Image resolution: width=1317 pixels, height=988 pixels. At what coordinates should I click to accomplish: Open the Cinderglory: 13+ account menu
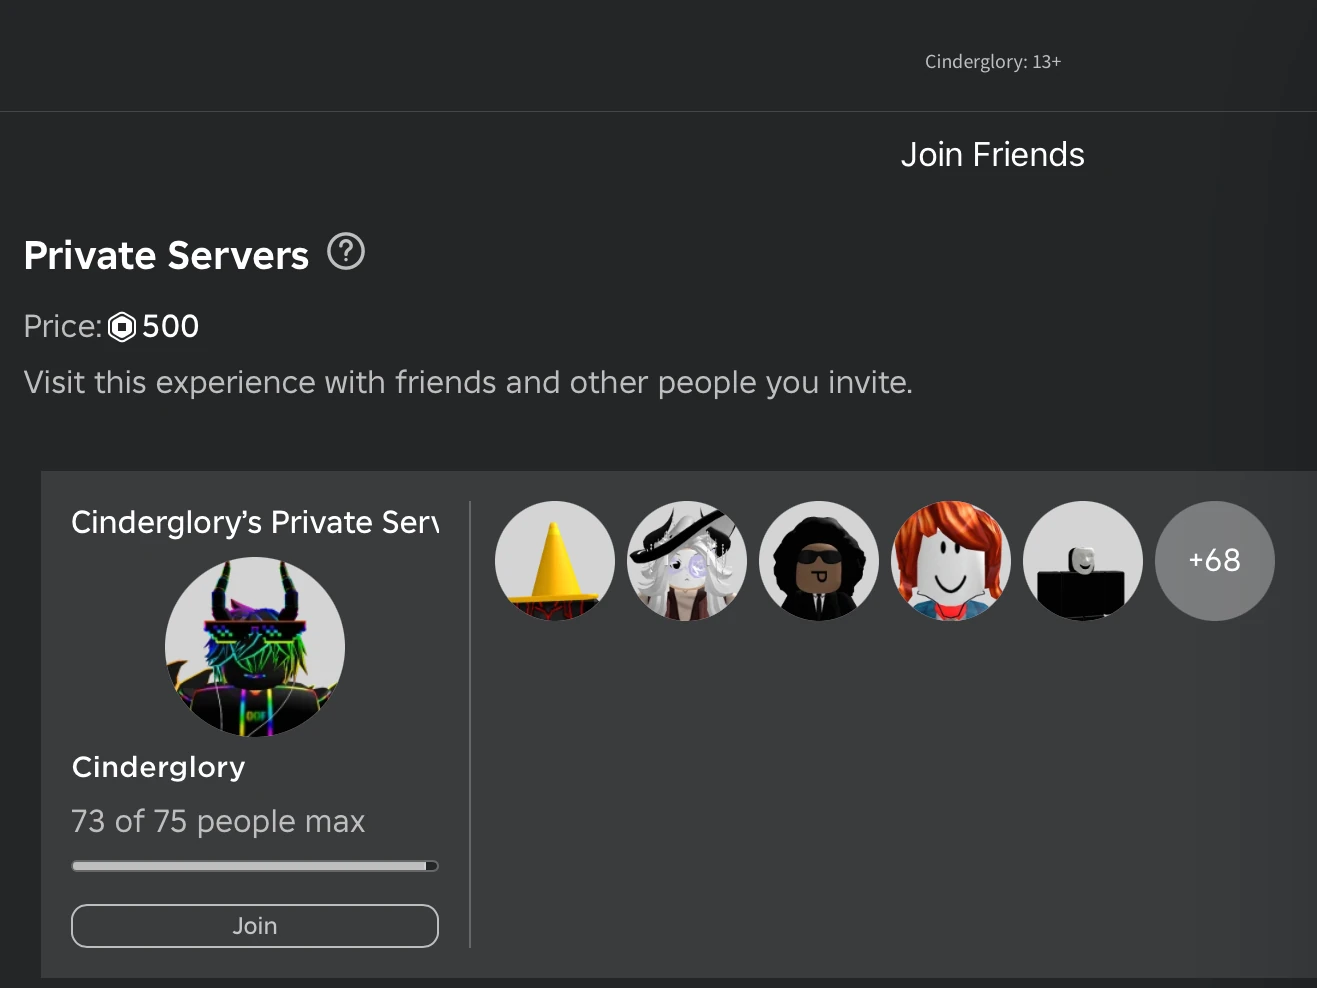pyautogui.click(x=992, y=61)
